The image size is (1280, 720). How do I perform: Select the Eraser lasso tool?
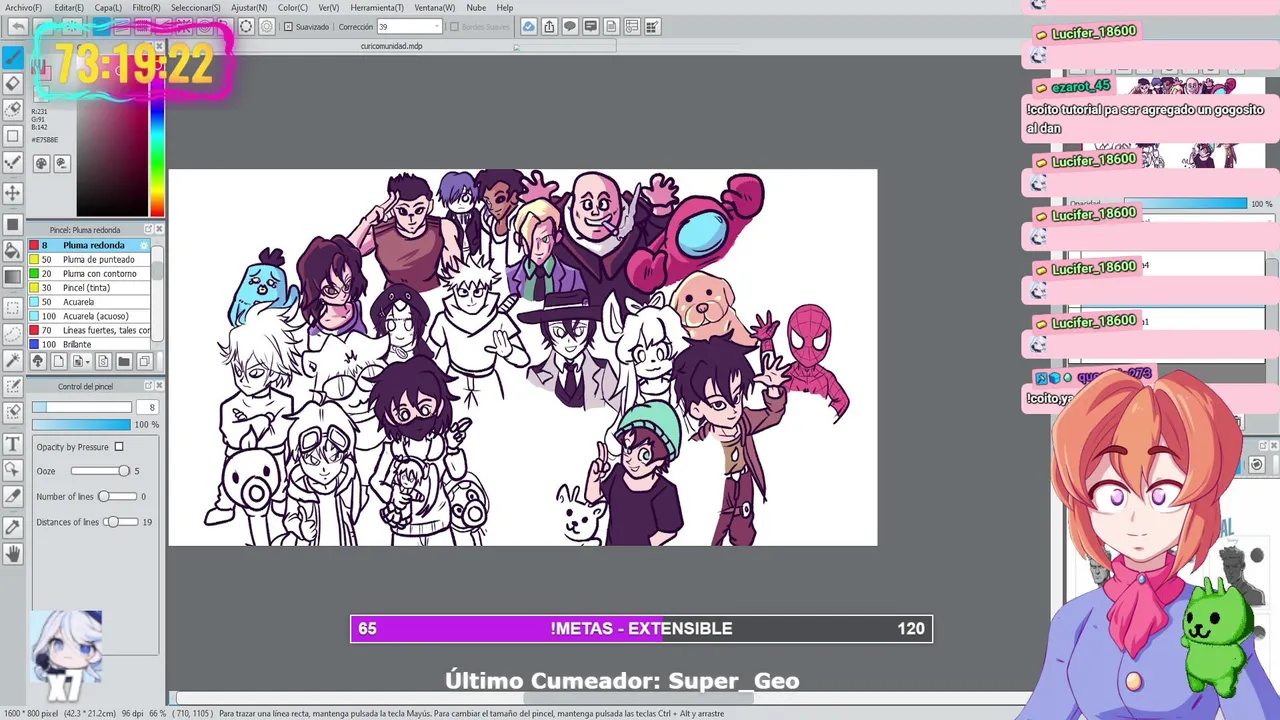coord(13,110)
